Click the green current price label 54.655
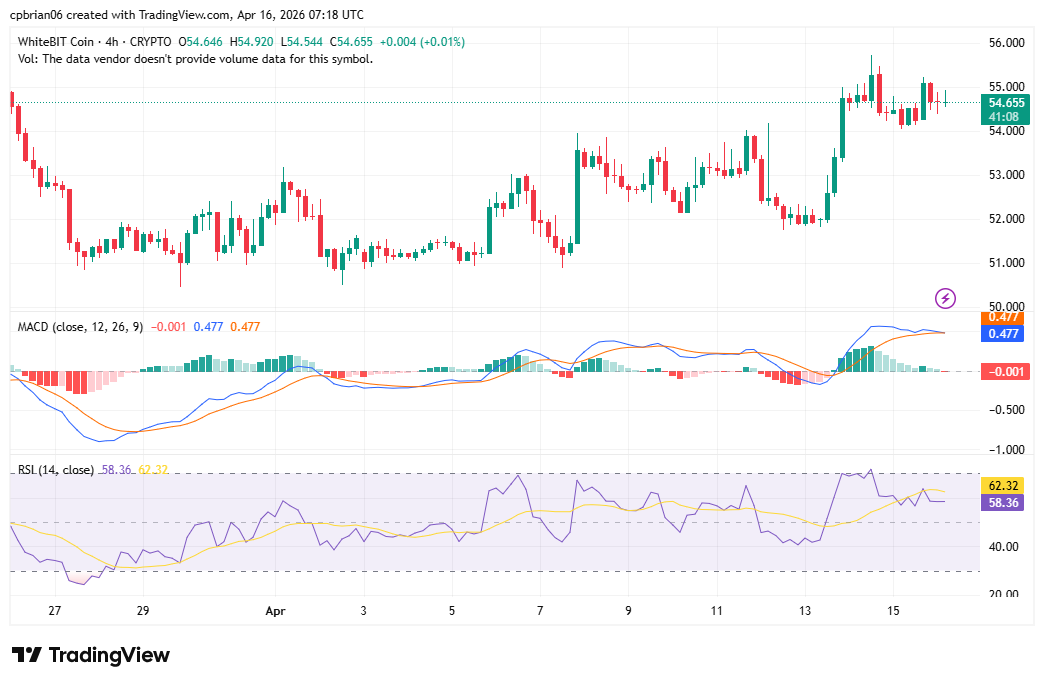This screenshot has height=685, width=1044. click(1005, 102)
